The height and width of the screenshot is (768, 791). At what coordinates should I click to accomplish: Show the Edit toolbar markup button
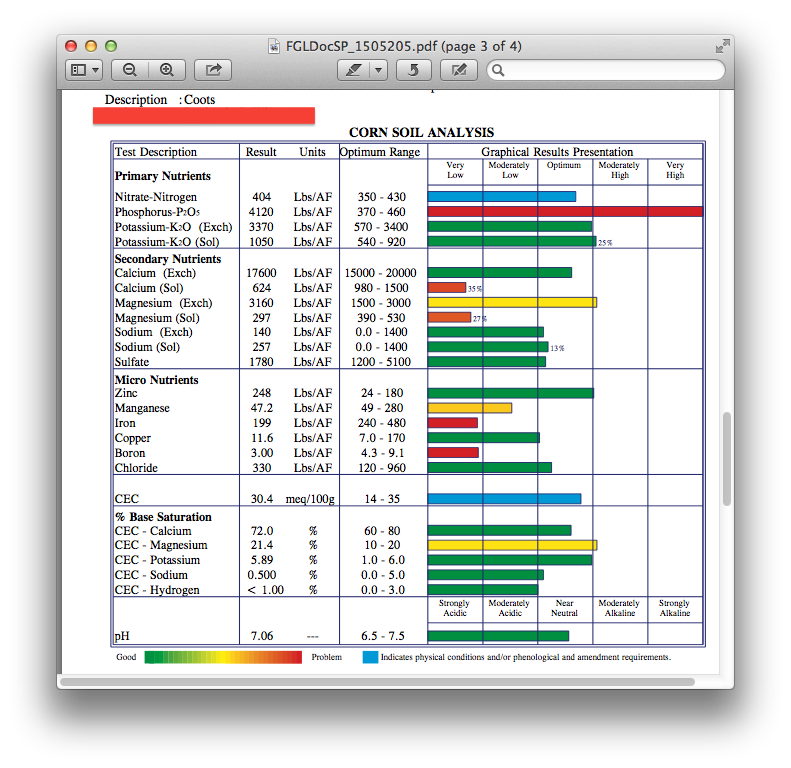coord(459,70)
